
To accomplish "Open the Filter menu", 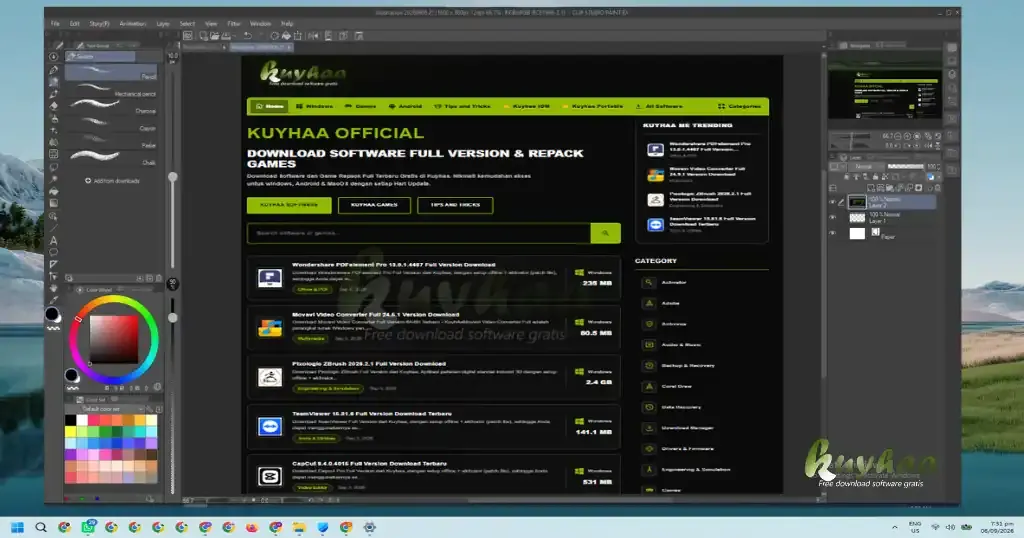I will point(234,24).
